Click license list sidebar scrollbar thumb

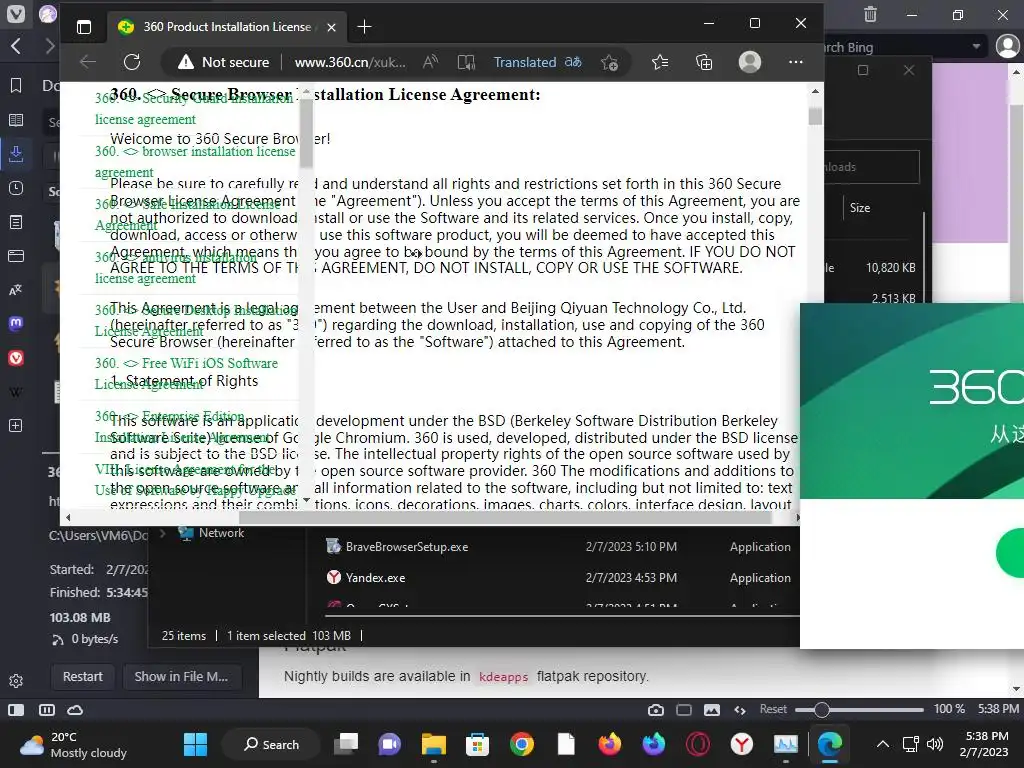[306, 136]
